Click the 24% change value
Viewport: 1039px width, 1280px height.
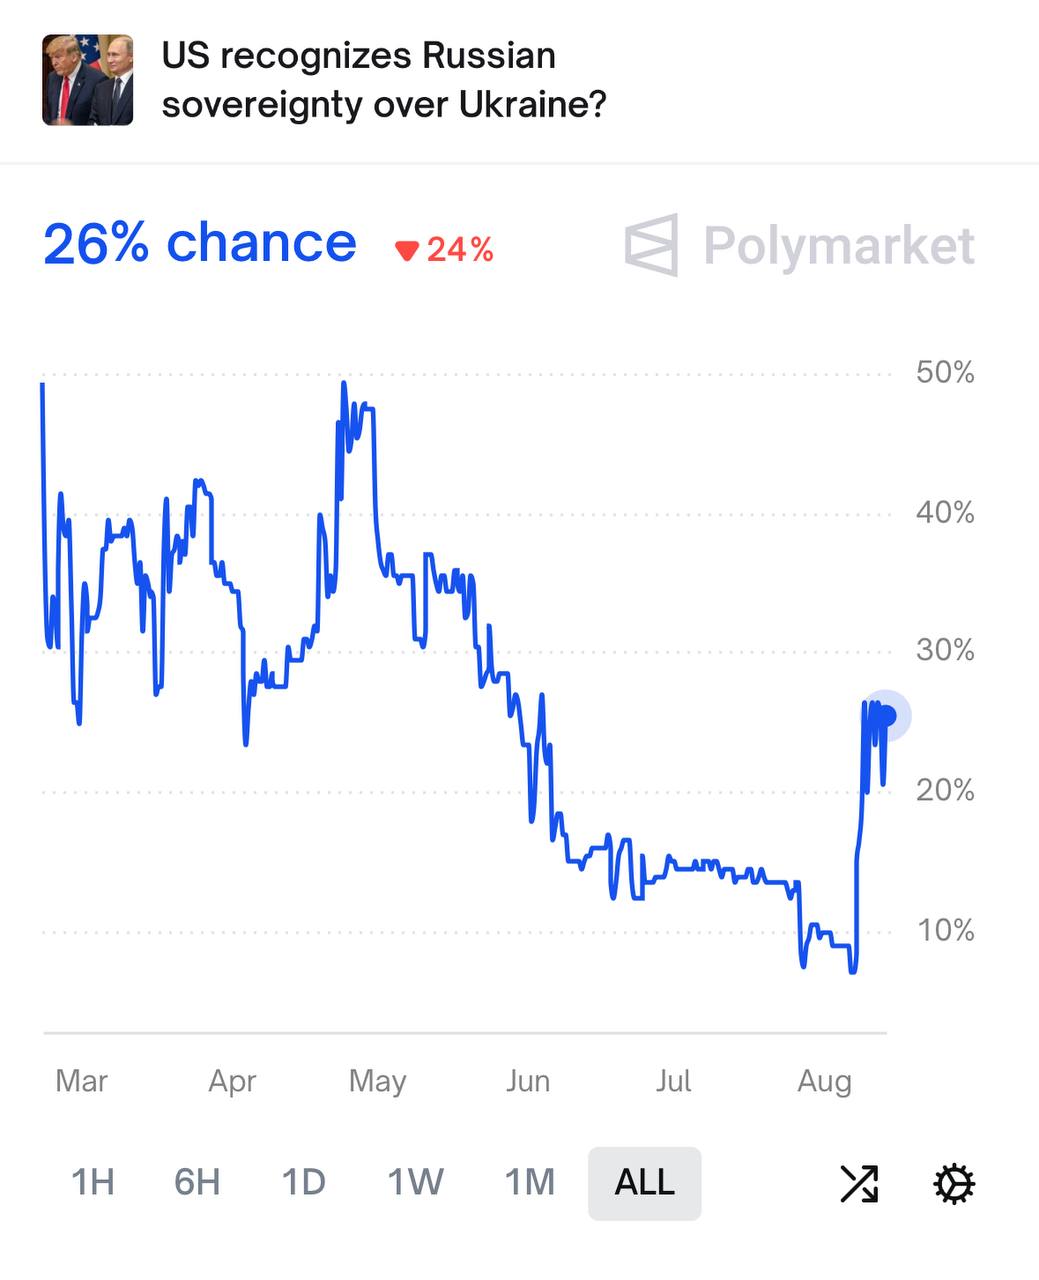click(x=460, y=250)
